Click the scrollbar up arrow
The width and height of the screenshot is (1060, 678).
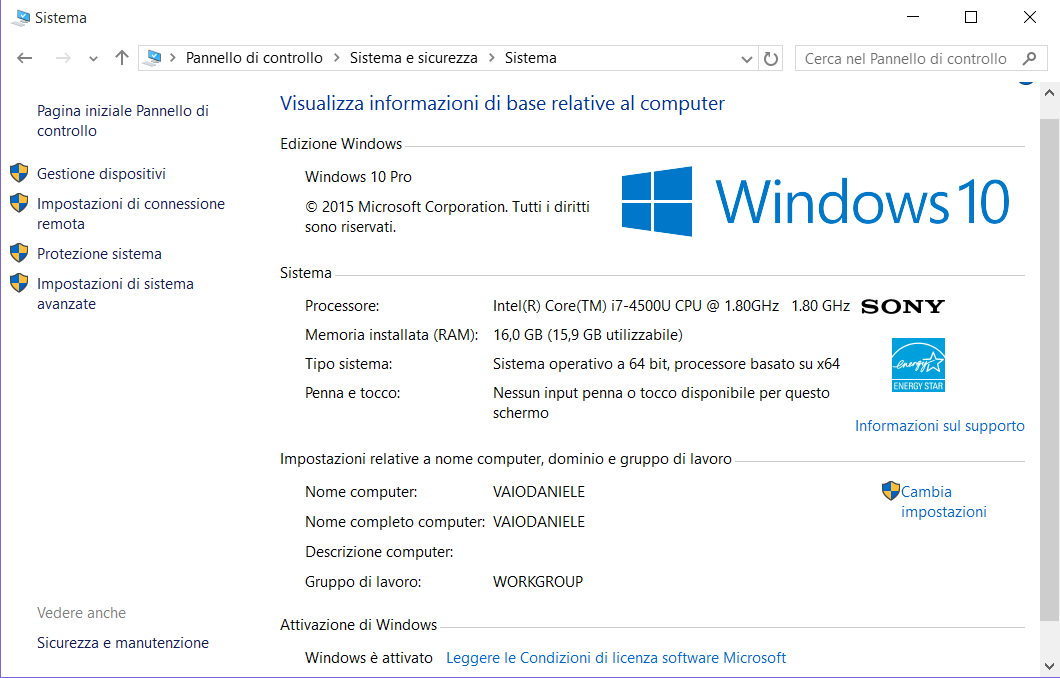point(1049,93)
